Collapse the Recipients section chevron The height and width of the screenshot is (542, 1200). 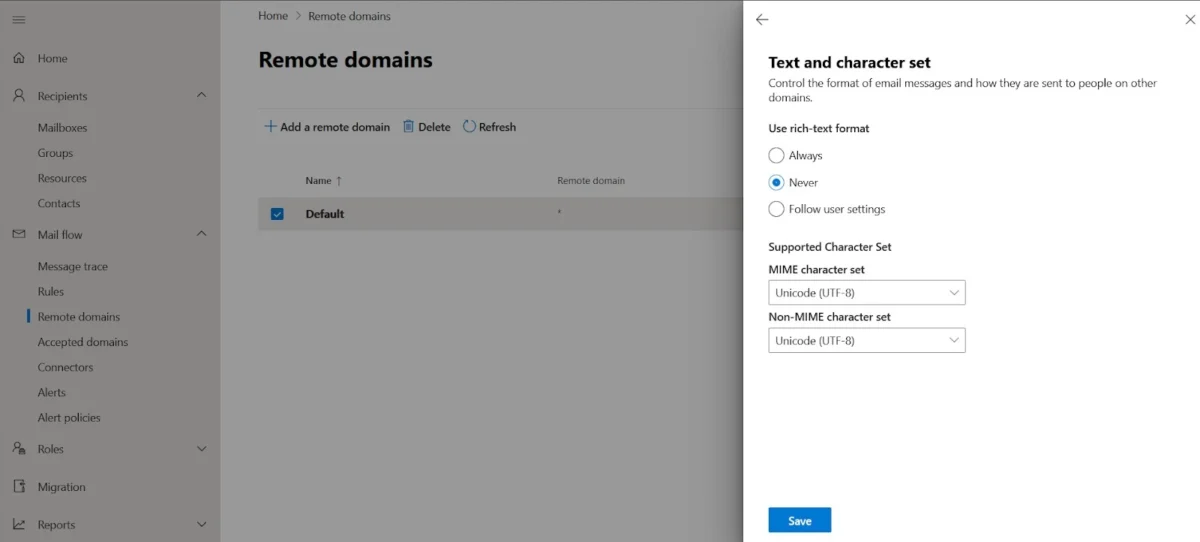coord(201,96)
